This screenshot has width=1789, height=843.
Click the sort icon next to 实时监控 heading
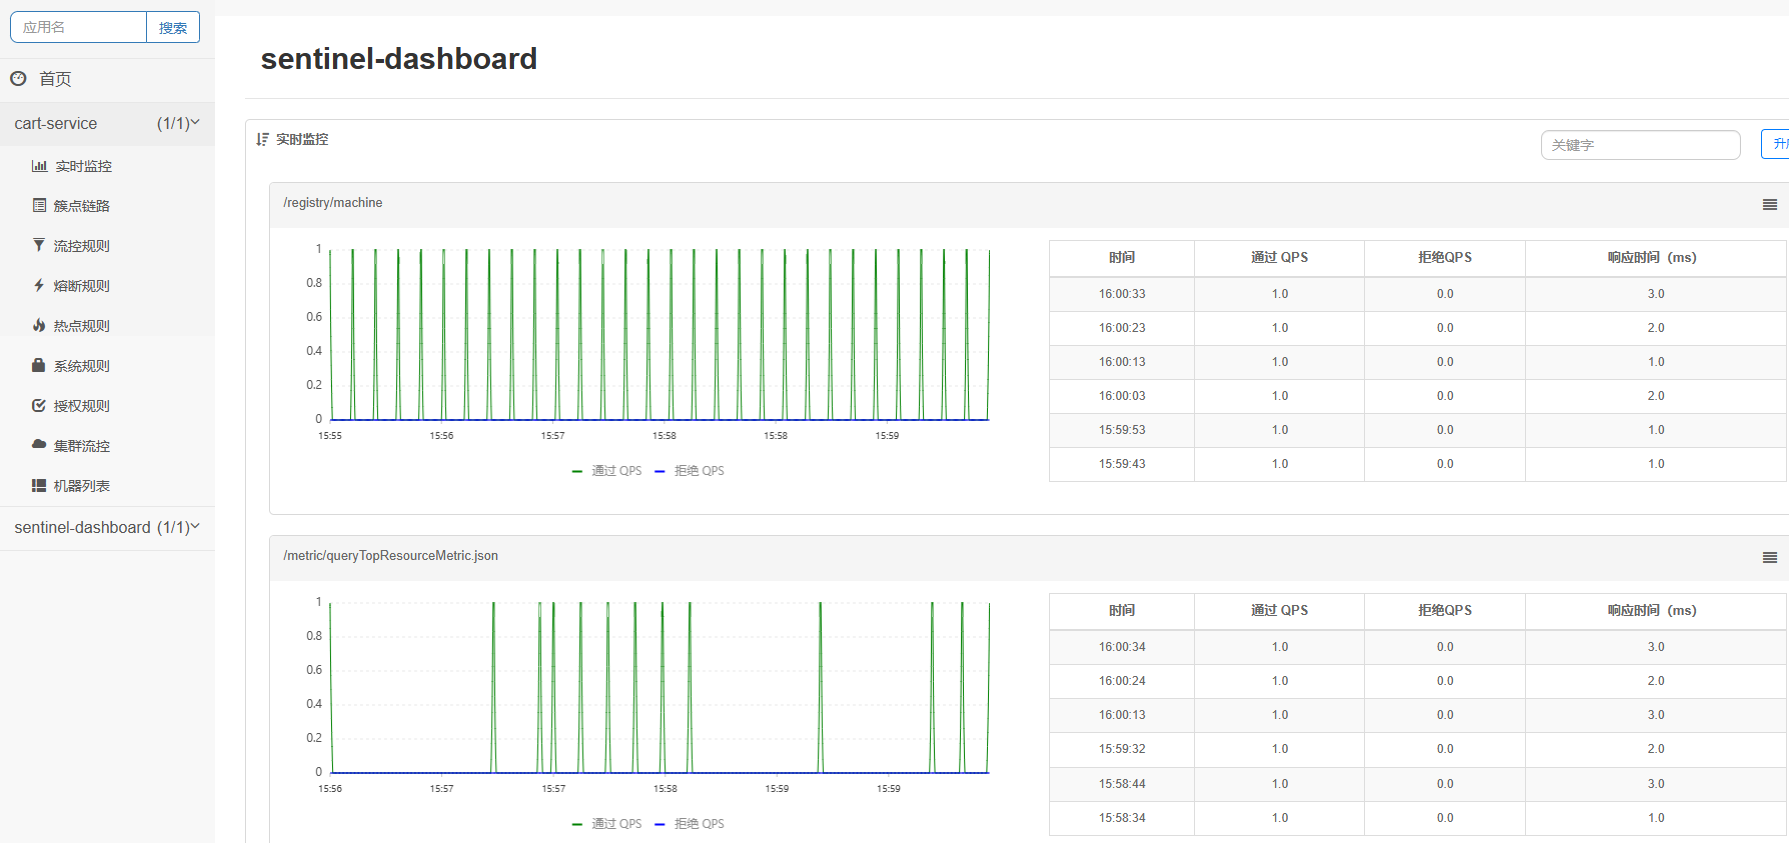coord(262,139)
